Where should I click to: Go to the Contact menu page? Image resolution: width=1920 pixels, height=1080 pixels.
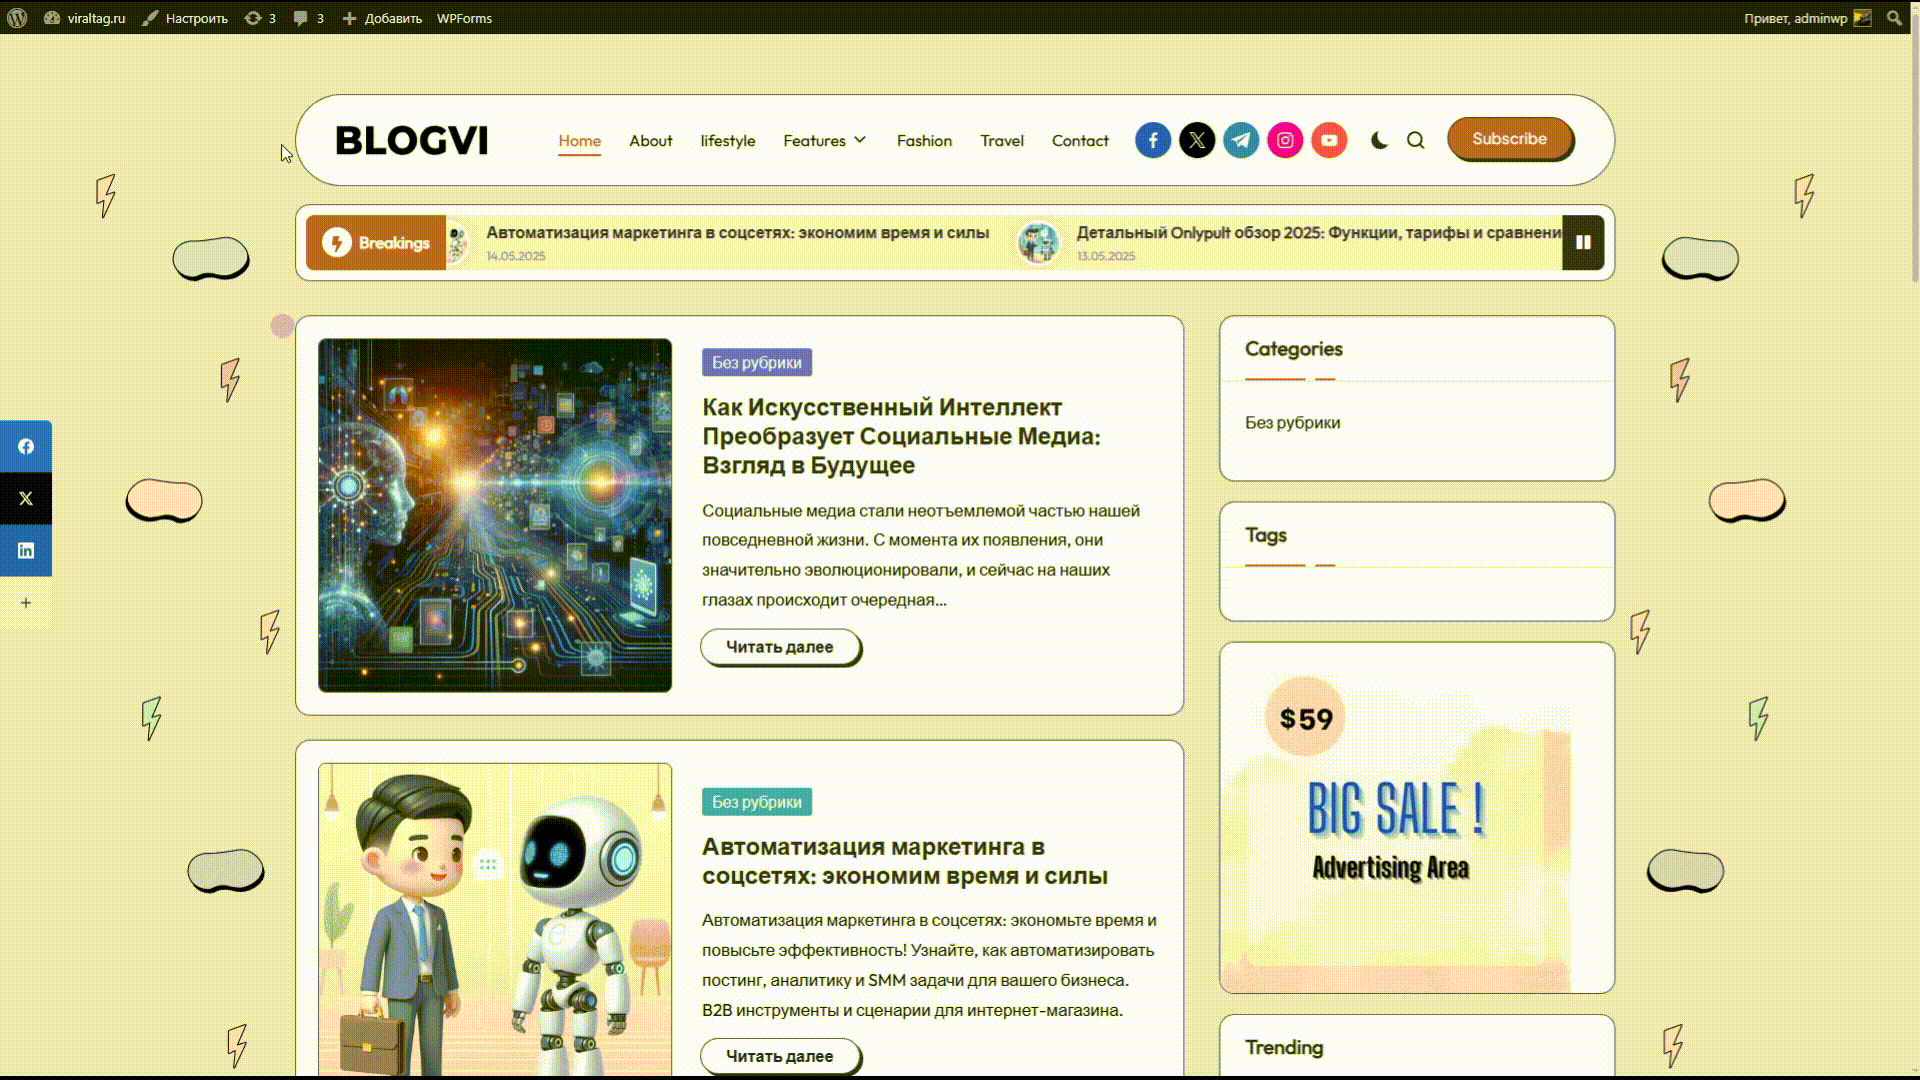click(x=1079, y=141)
